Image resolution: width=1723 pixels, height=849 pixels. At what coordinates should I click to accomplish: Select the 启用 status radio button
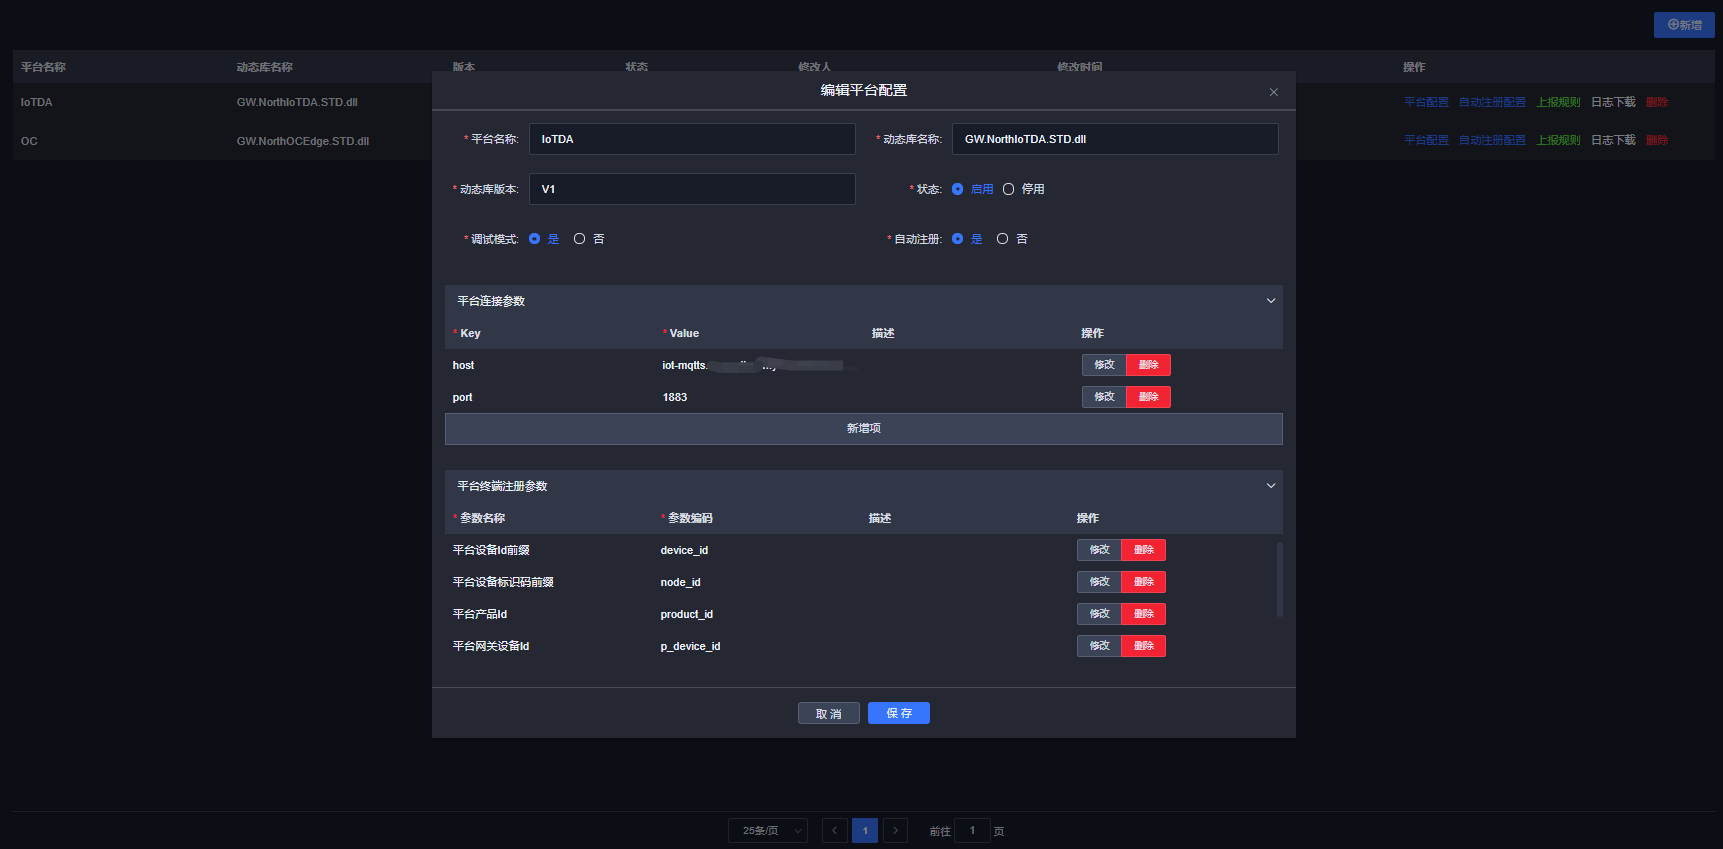click(957, 189)
